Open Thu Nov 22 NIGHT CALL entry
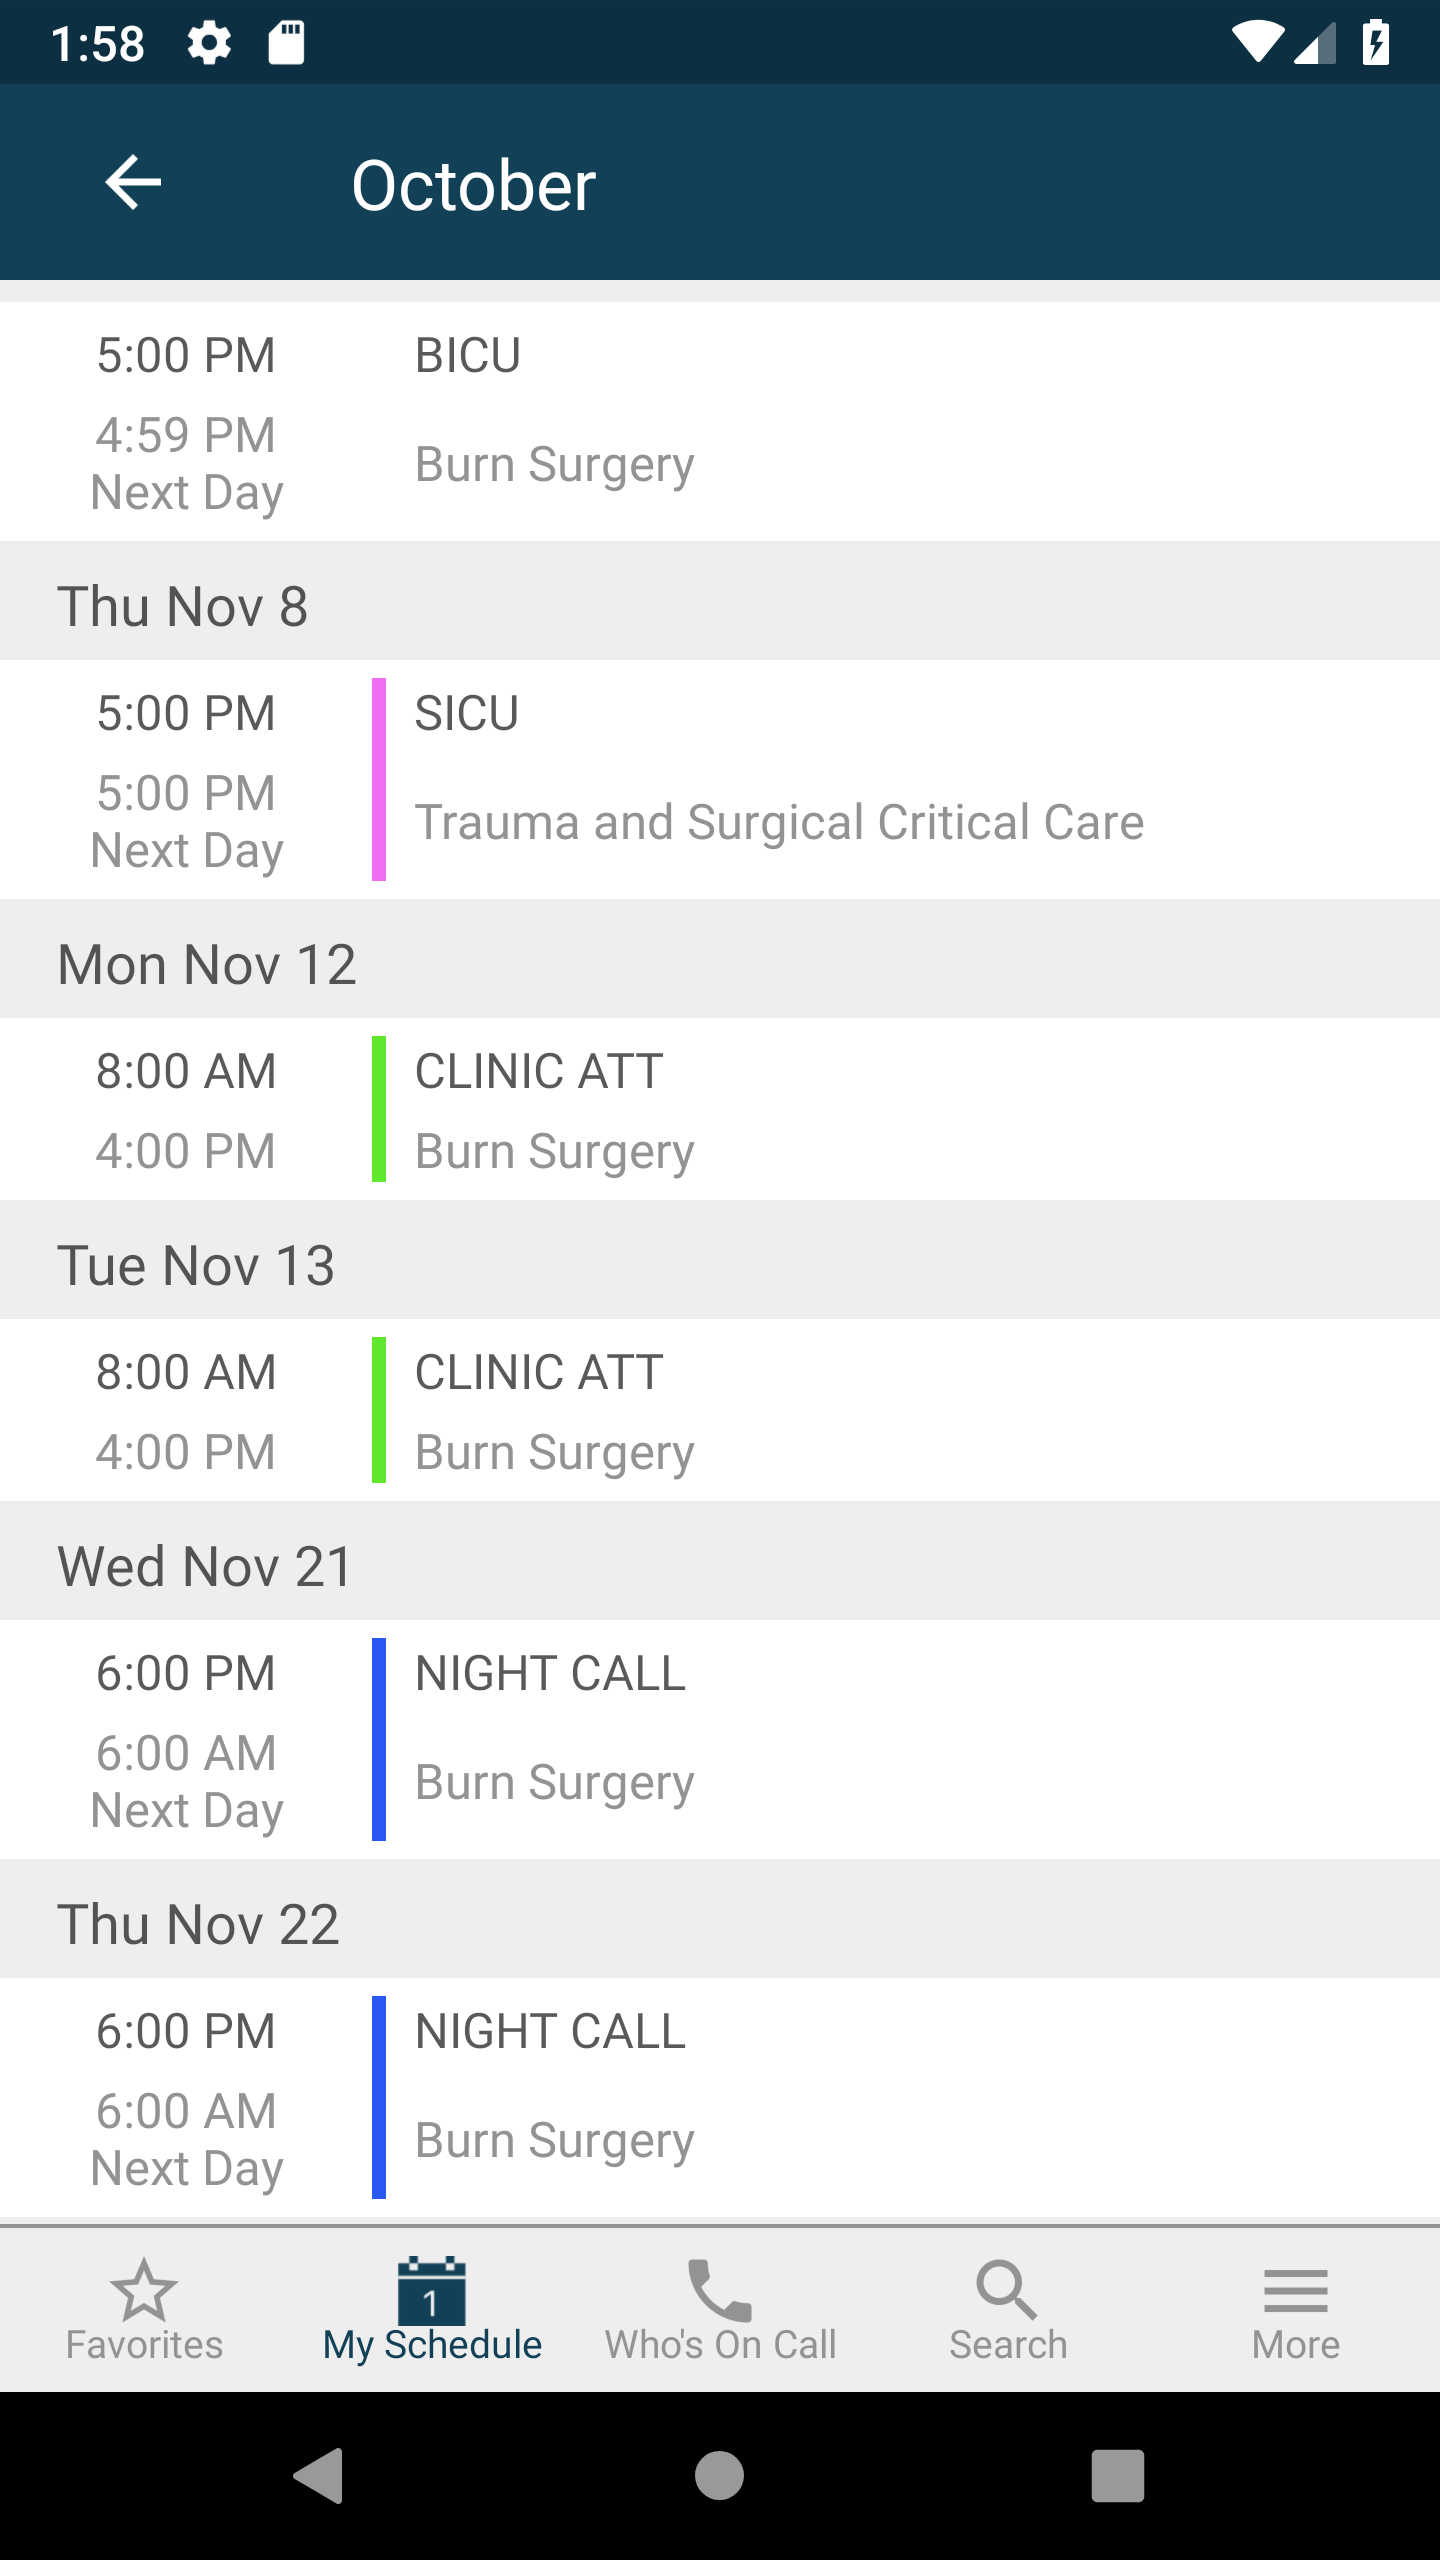1440x2560 pixels. click(720, 2098)
